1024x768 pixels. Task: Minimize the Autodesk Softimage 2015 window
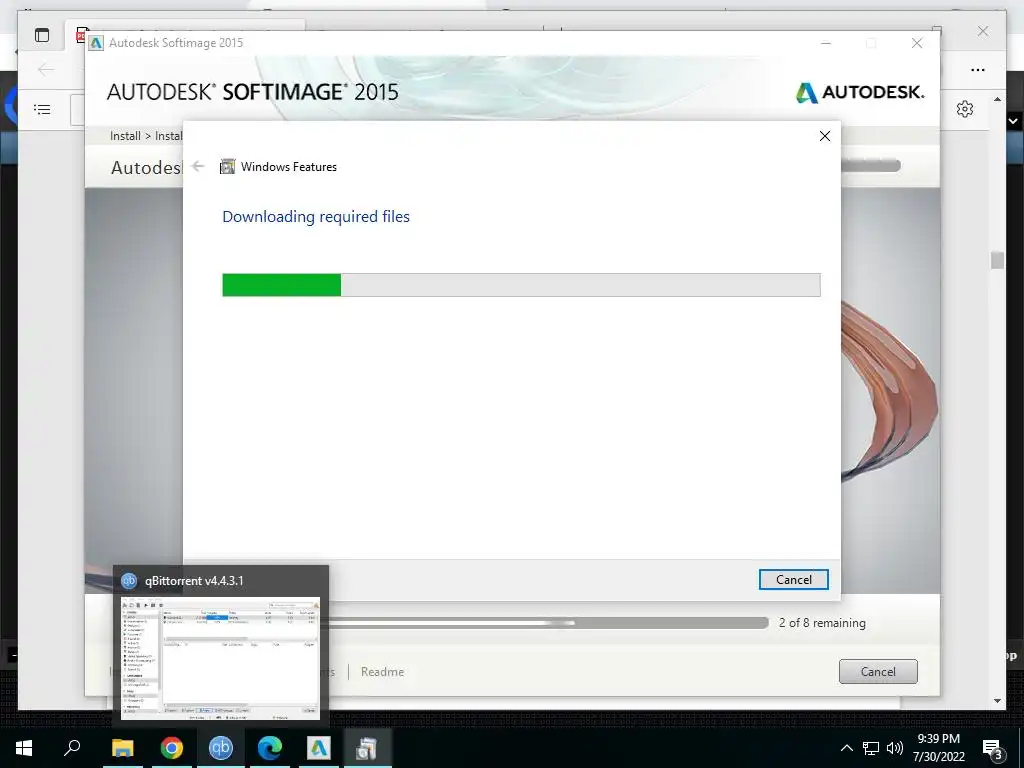tap(825, 43)
